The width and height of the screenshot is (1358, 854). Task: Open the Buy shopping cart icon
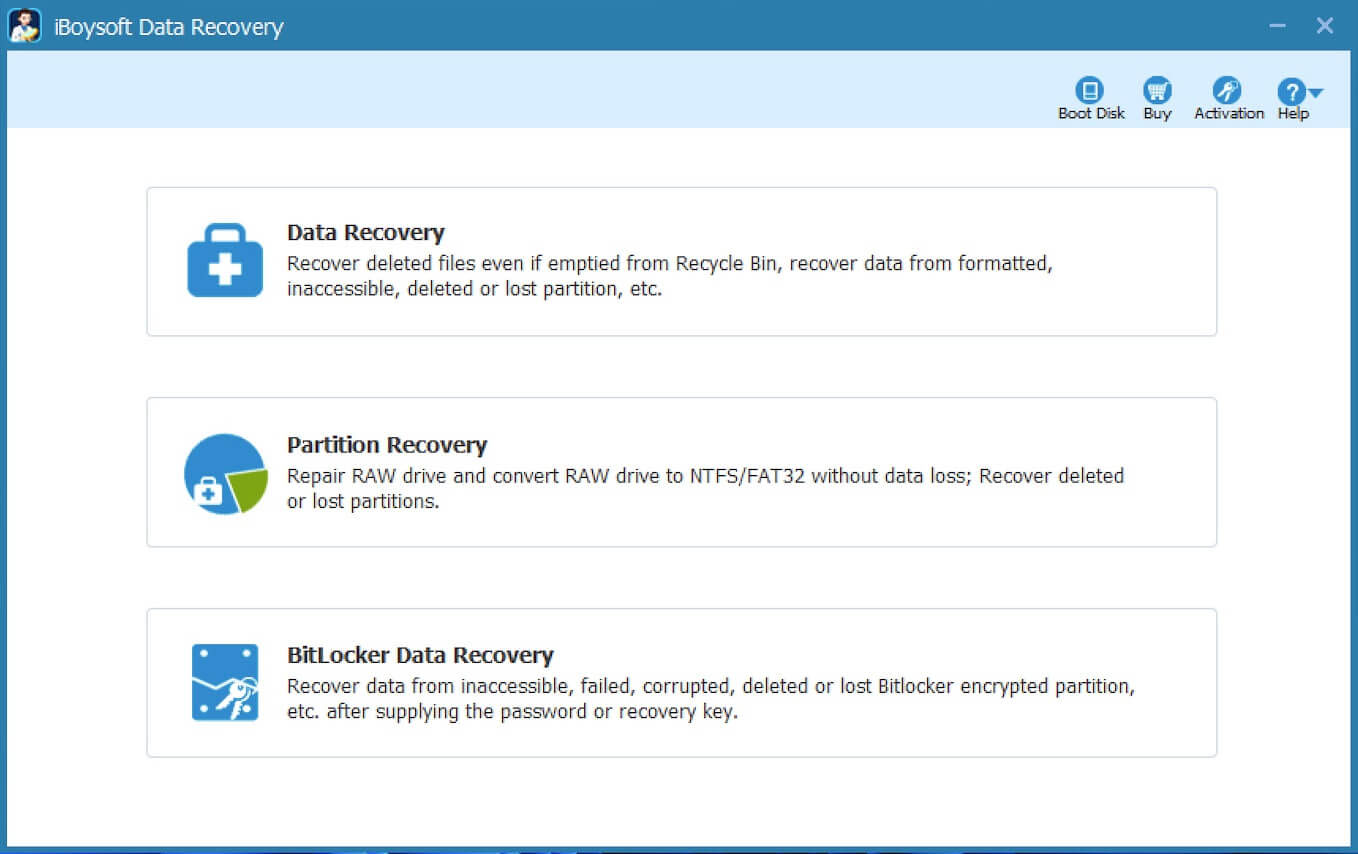pyautogui.click(x=1157, y=88)
